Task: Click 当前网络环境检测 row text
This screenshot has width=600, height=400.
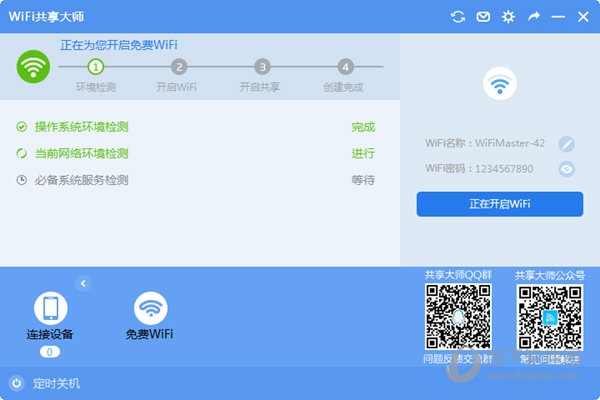Action: pyautogui.click(x=82, y=153)
